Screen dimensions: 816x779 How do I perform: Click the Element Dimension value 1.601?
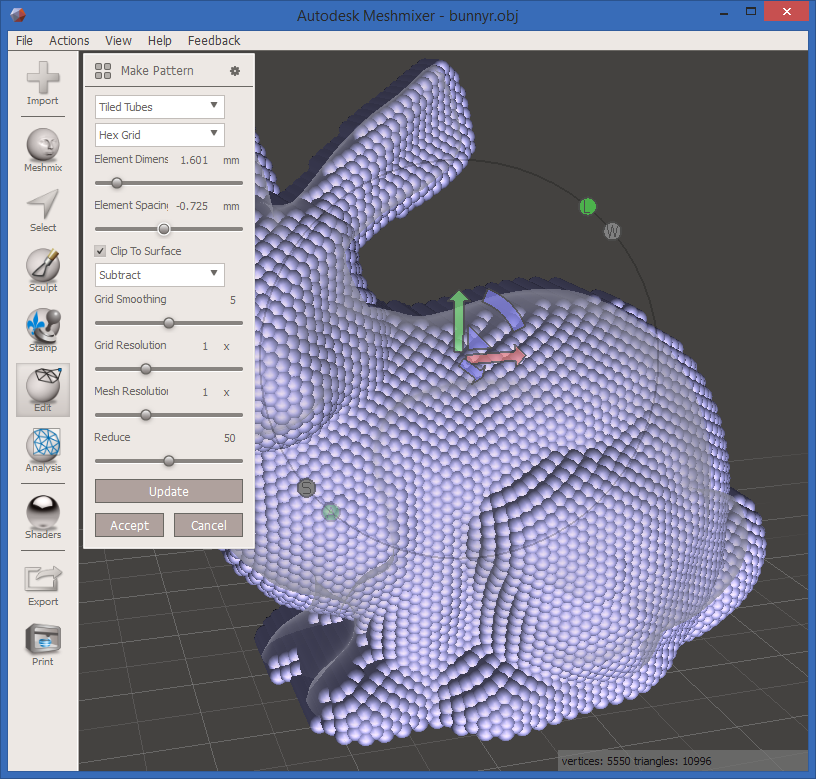[194, 160]
